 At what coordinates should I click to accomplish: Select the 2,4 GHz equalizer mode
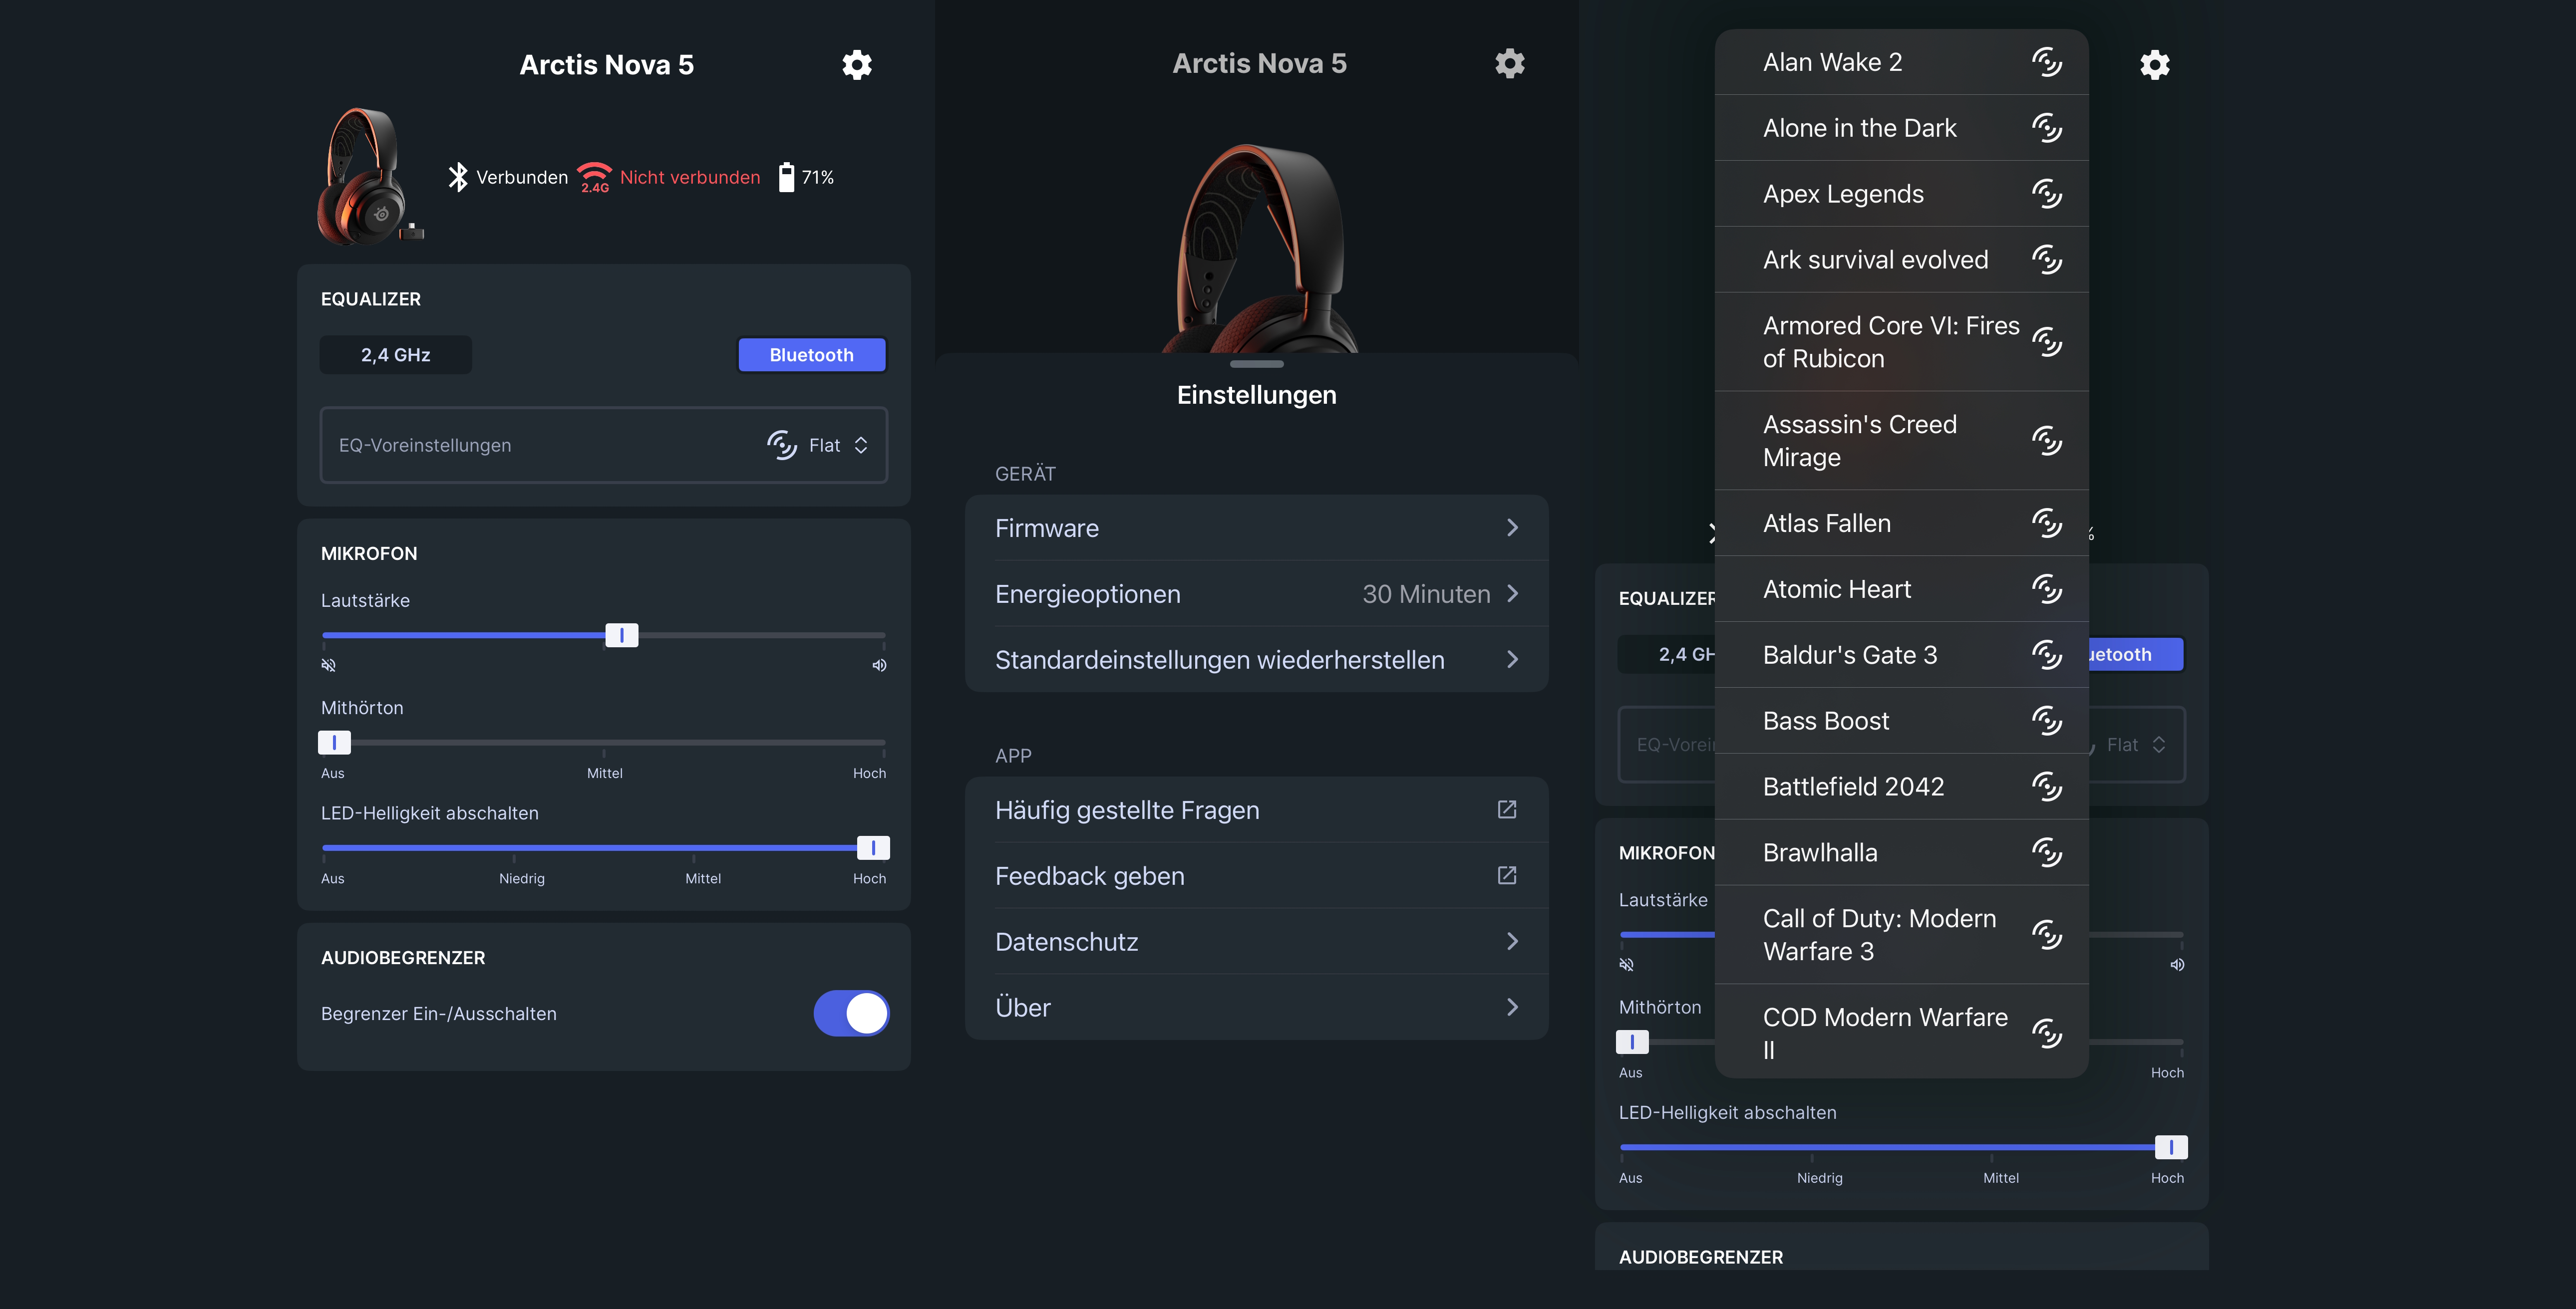click(396, 355)
